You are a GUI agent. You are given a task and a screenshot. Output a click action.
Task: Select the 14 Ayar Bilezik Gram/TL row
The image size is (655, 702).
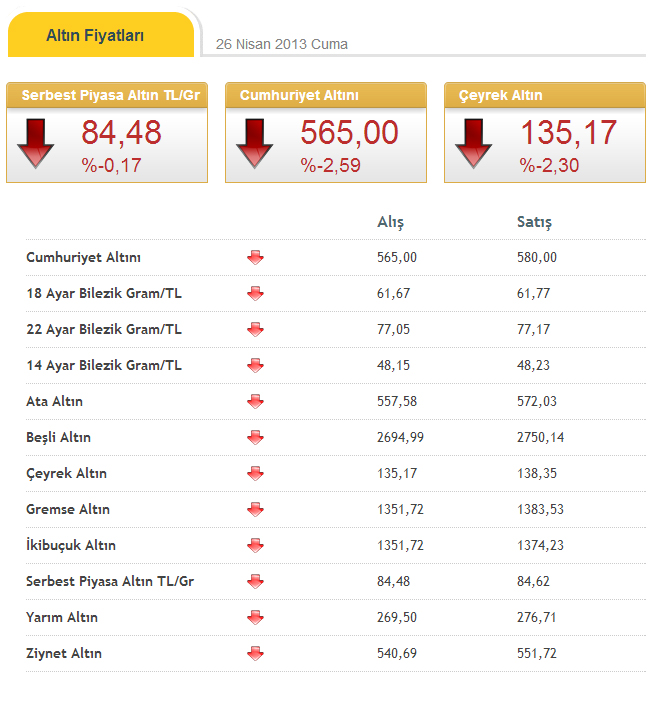(104, 366)
